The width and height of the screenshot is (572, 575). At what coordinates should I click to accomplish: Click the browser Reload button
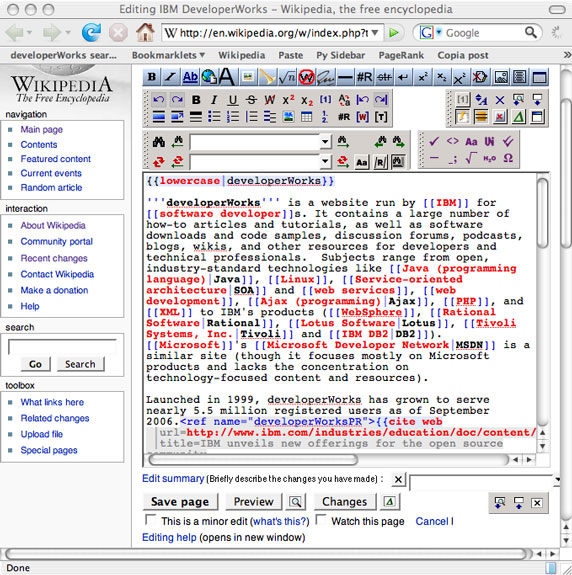91,33
